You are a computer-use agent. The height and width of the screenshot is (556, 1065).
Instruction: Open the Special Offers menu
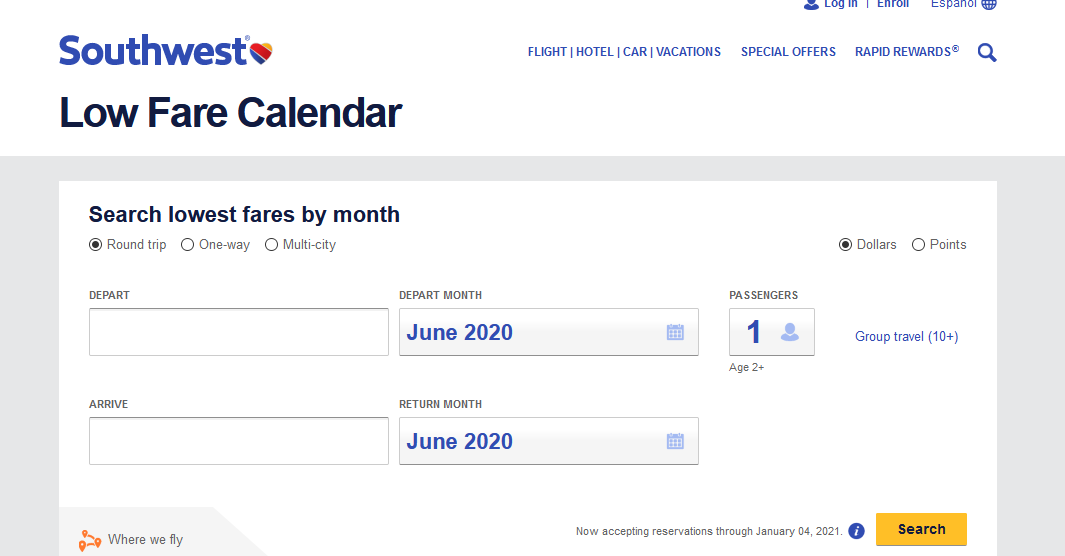tap(788, 52)
